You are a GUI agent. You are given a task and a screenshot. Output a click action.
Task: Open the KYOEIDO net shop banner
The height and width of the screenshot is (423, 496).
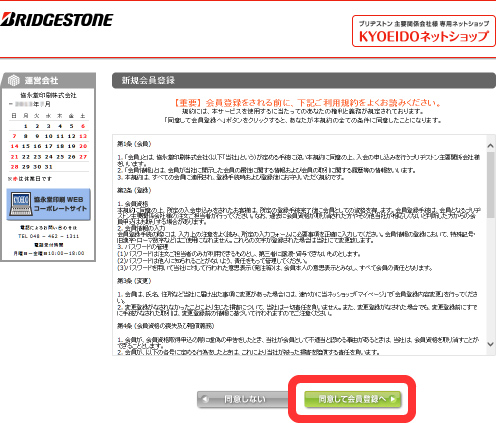coord(424,31)
